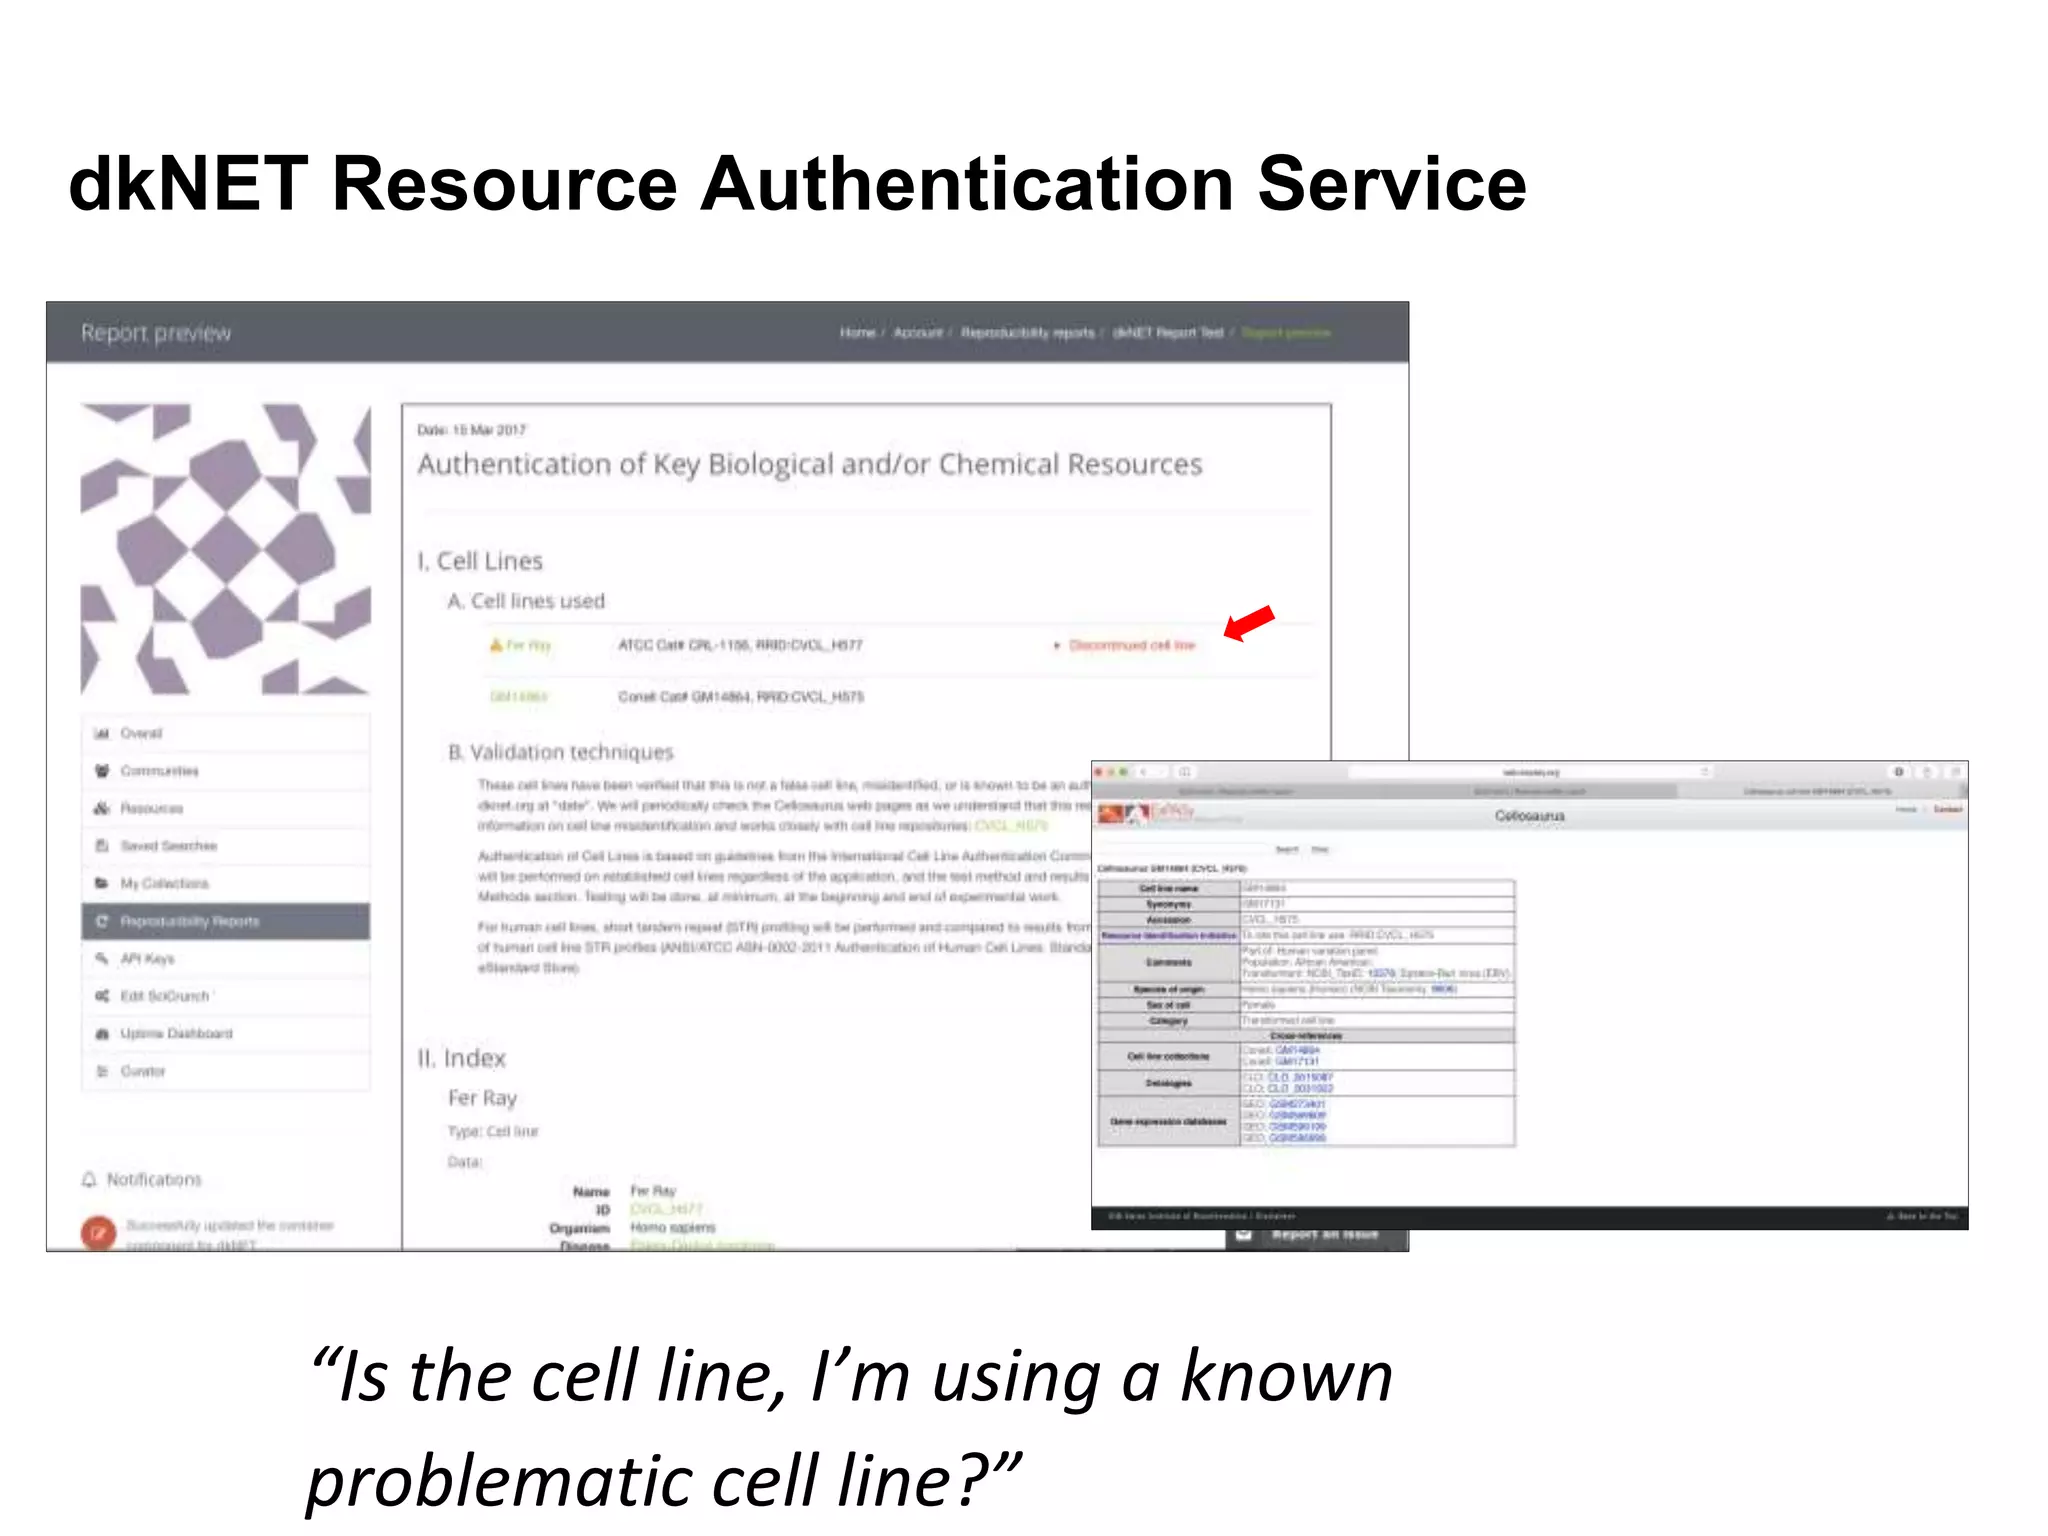Open NCBI TaxID 10376 link
This screenshot has height=1536, width=2048.
1381,973
